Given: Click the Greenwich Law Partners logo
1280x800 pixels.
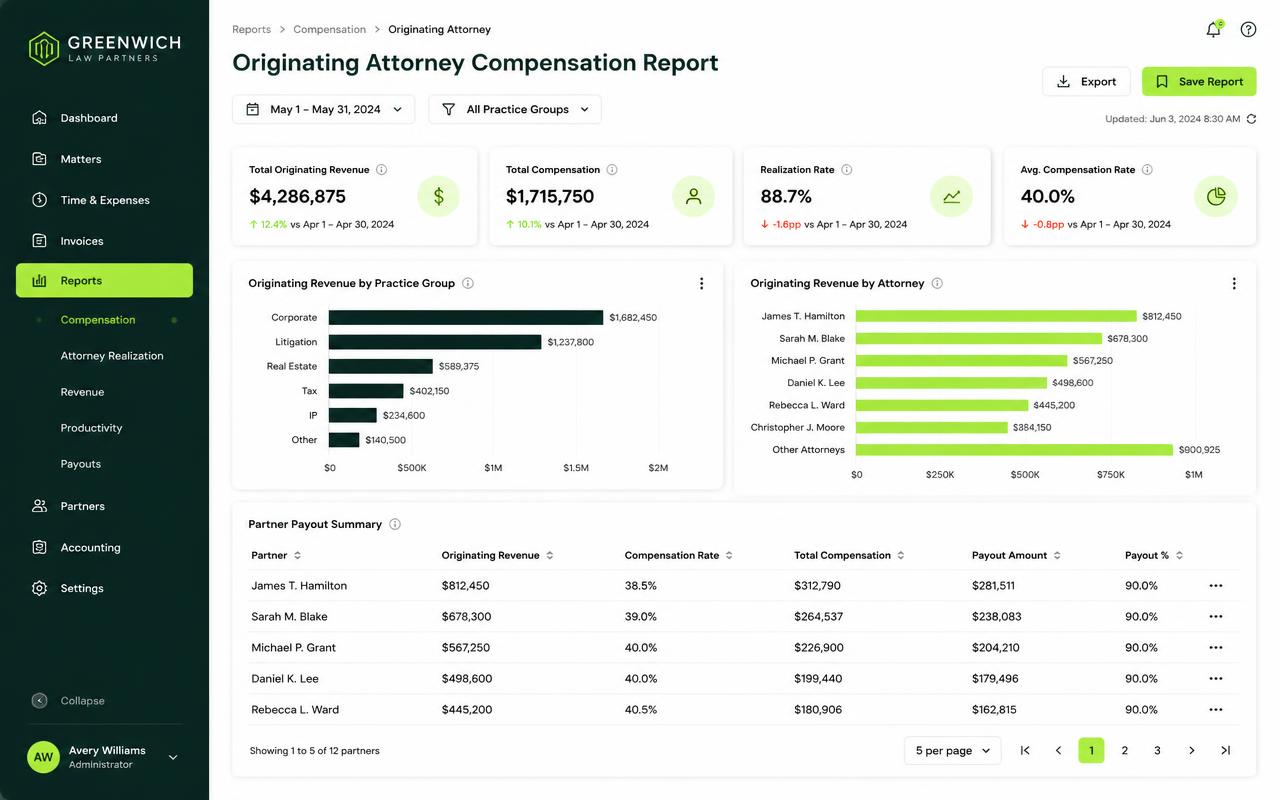Looking at the screenshot, I should 104,47.
